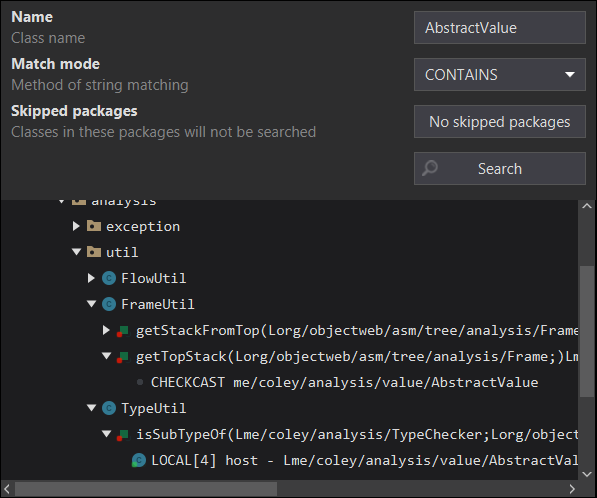This screenshot has width=597, height=498.
Task: Click the util folder icon
Action: (94, 252)
